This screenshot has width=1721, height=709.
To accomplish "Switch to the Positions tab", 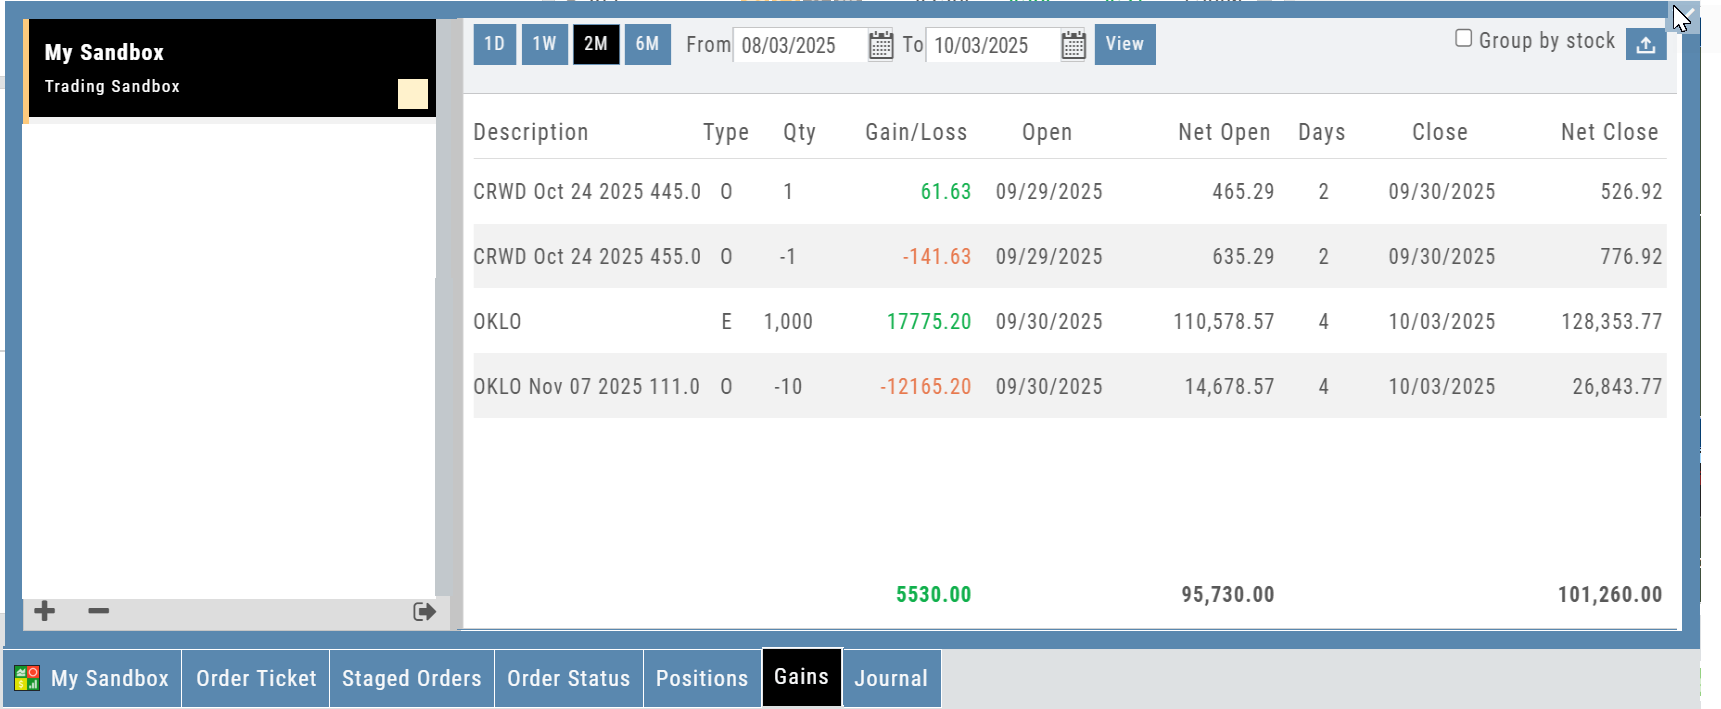I will (701, 678).
